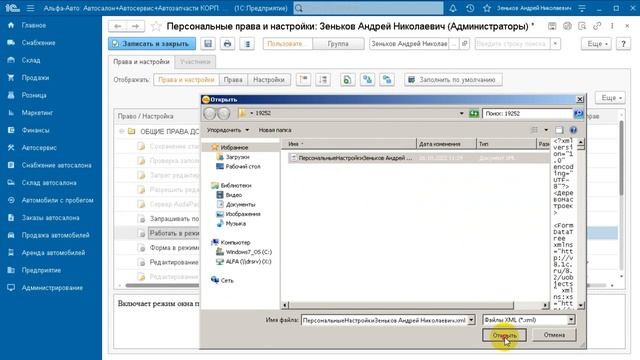Collapse ОБЩИЕ ПРАВА tree node

click(122, 131)
